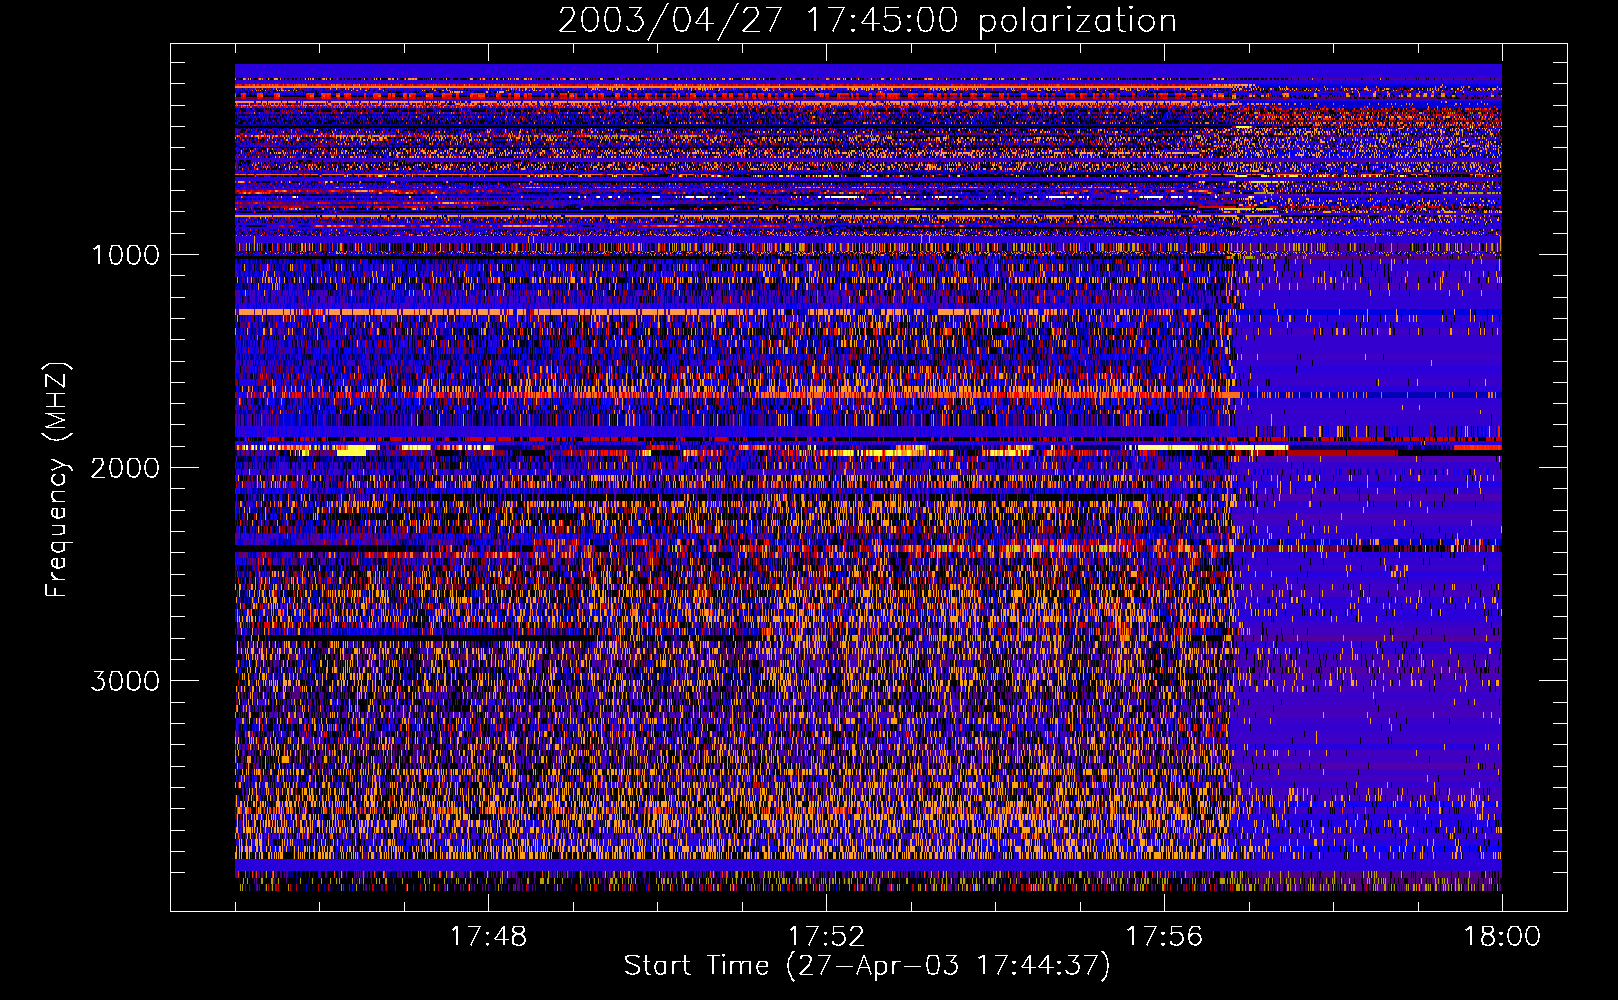Click the plot title "2003/04/27 17:45:00 polarization"
Image resolution: width=1618 pixels, height=1000 pixels.
[867, 21]
